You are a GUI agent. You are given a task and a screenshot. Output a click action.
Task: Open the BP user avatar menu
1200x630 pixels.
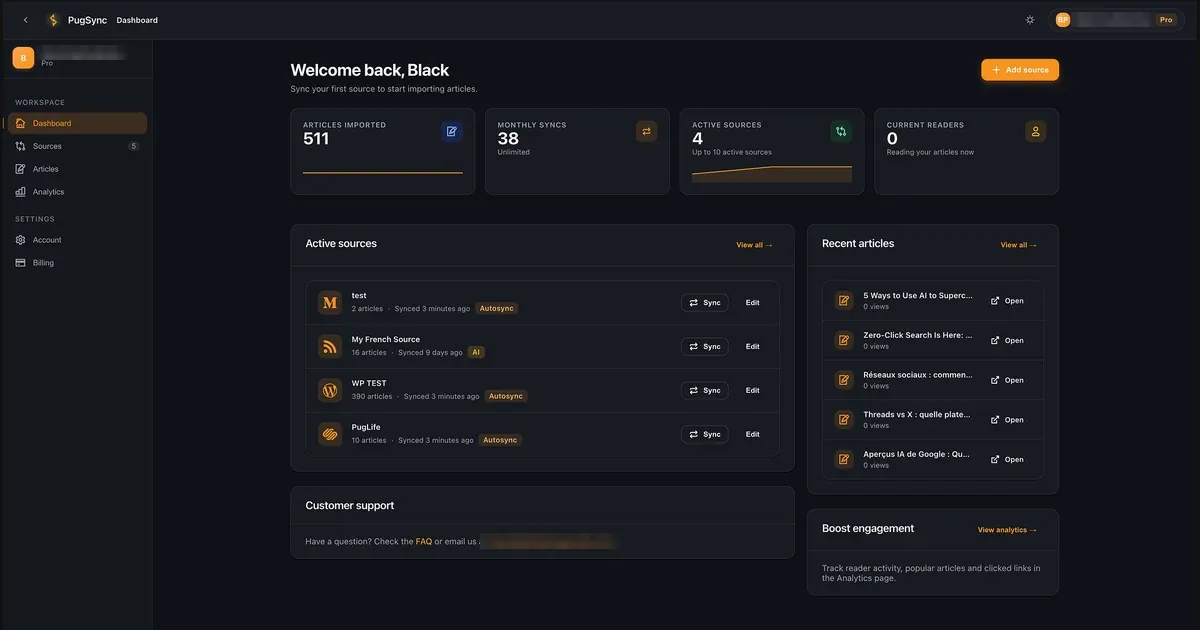click(1063, 20)
